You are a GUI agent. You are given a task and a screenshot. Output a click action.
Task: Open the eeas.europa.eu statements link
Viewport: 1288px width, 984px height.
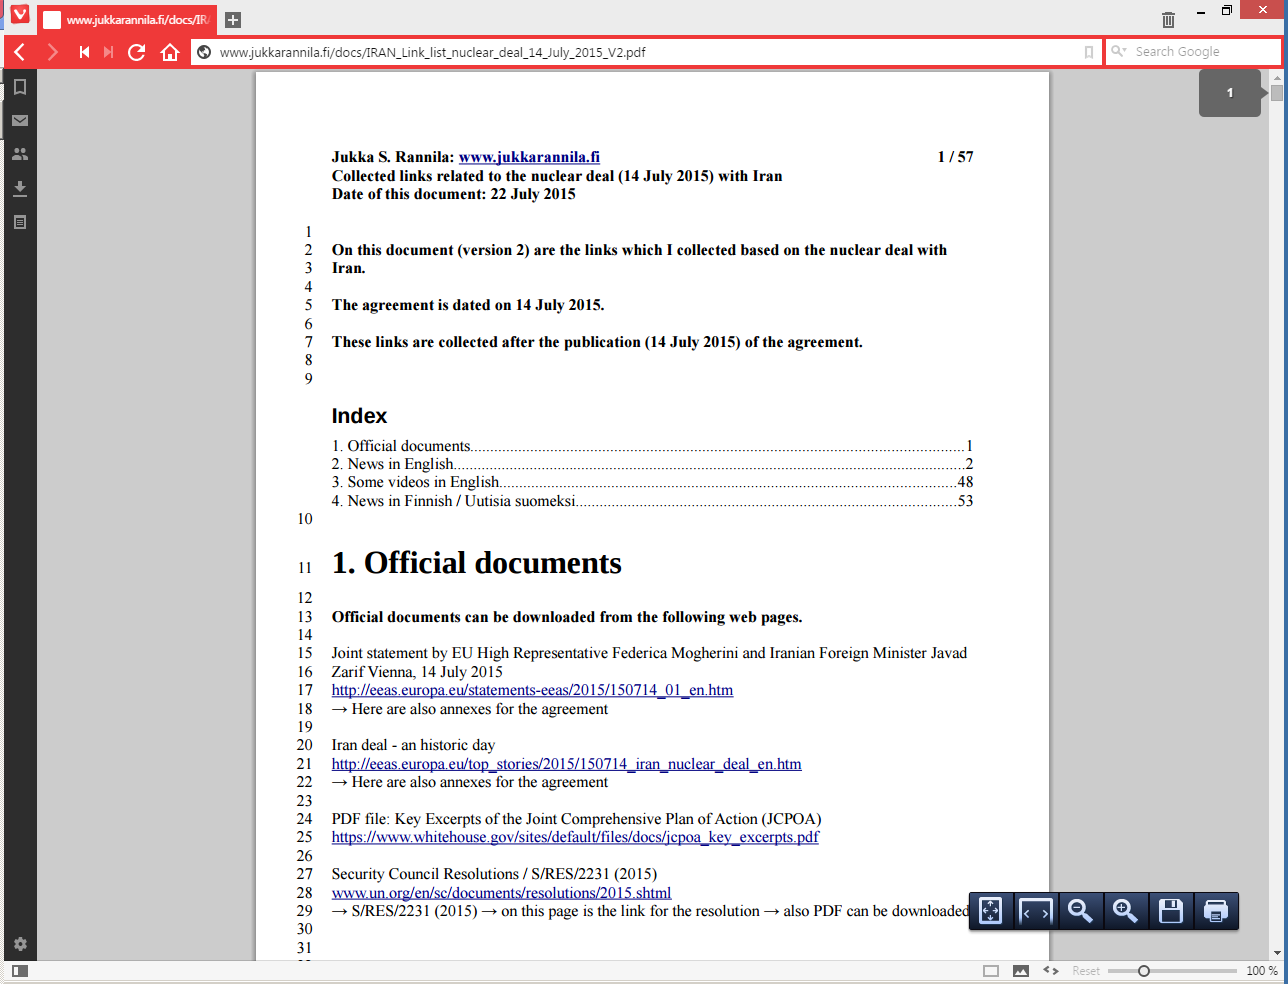pos(532,690)
